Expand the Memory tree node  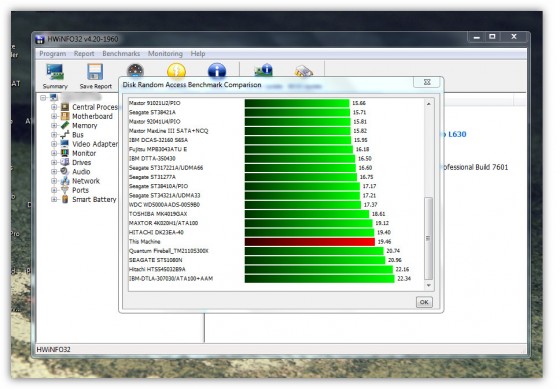pos(54,125)
